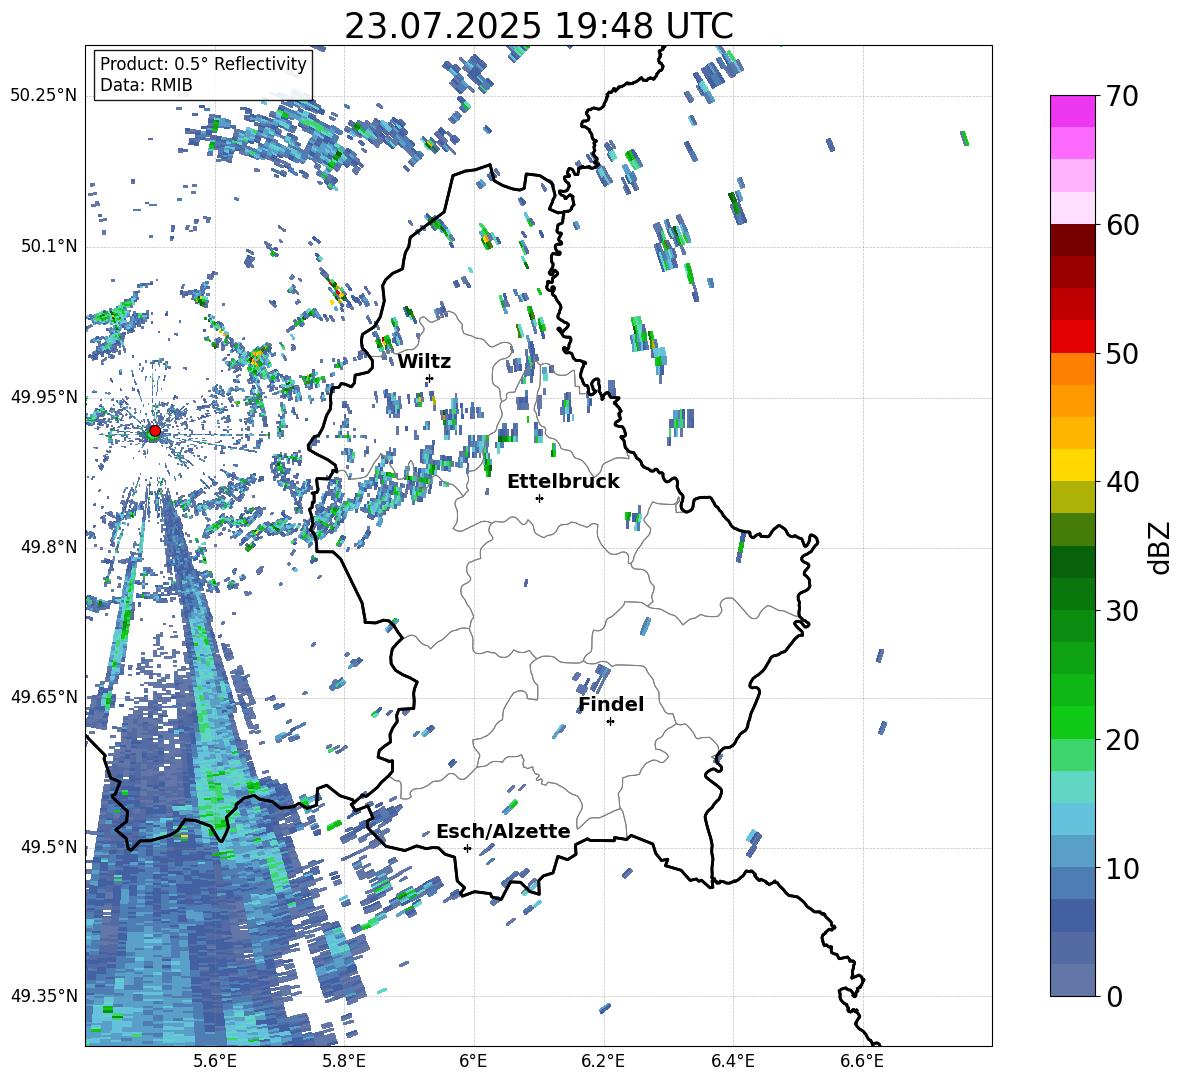The width and height of the screenshot is (1184, 1081).
Task: Click the bright red colorbar swatch just above the 50 tick
Action: (1072, 337)
